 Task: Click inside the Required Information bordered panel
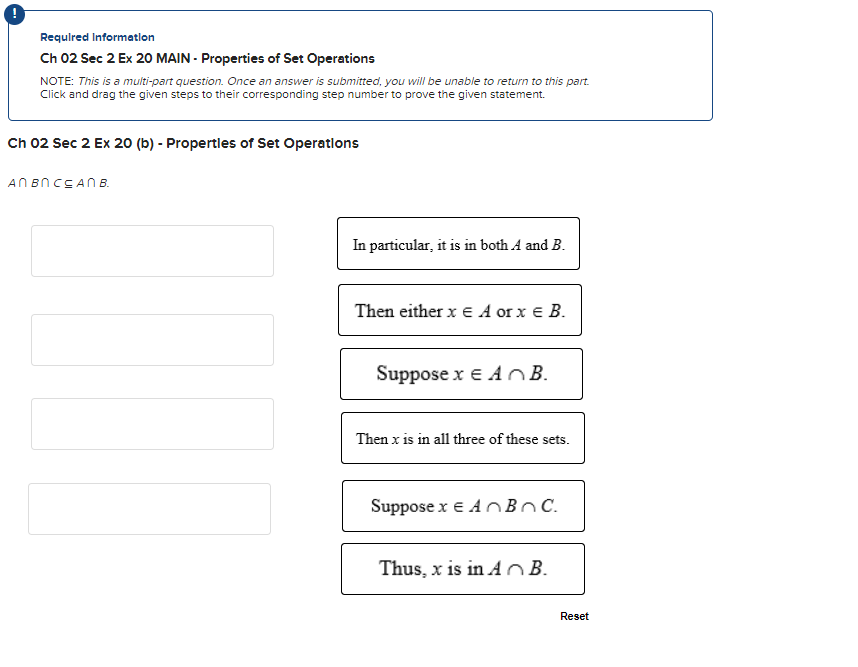[x=360, y=65]
